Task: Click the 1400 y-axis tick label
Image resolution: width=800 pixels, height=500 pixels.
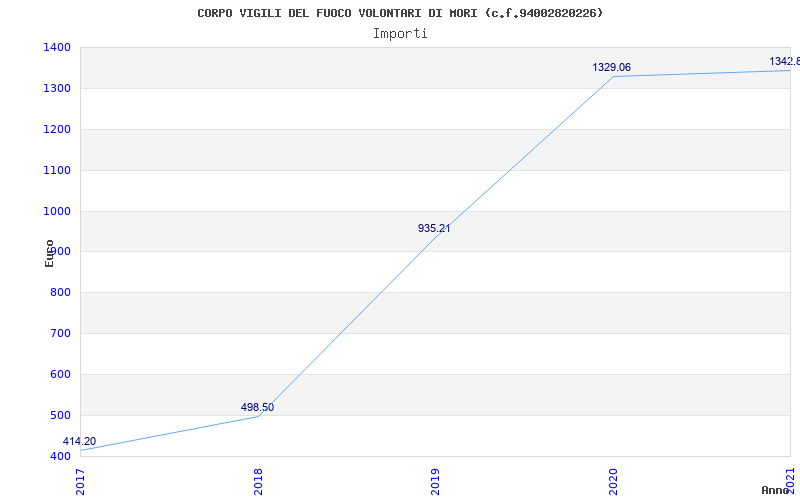Action: coord(57,47)
